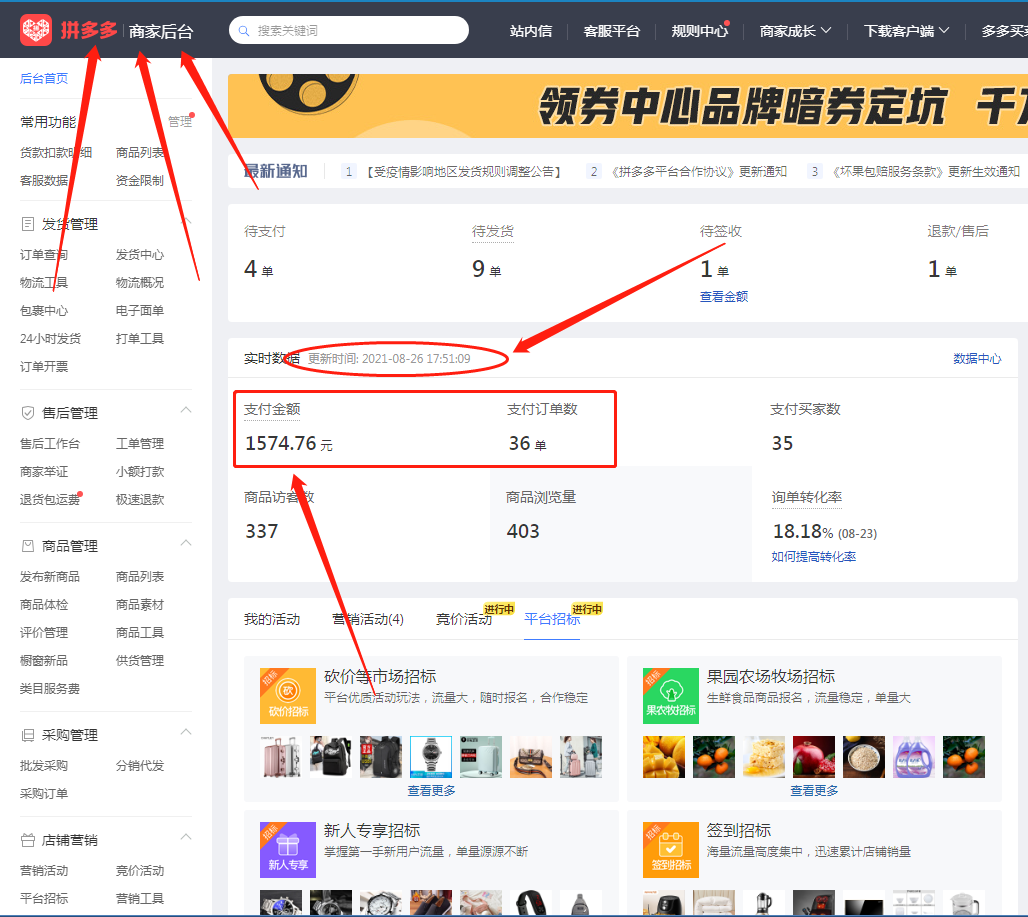The image size is (1028, 917).
Task: Open 评价管理 in sidebar
Action: (x=44, y=633)
